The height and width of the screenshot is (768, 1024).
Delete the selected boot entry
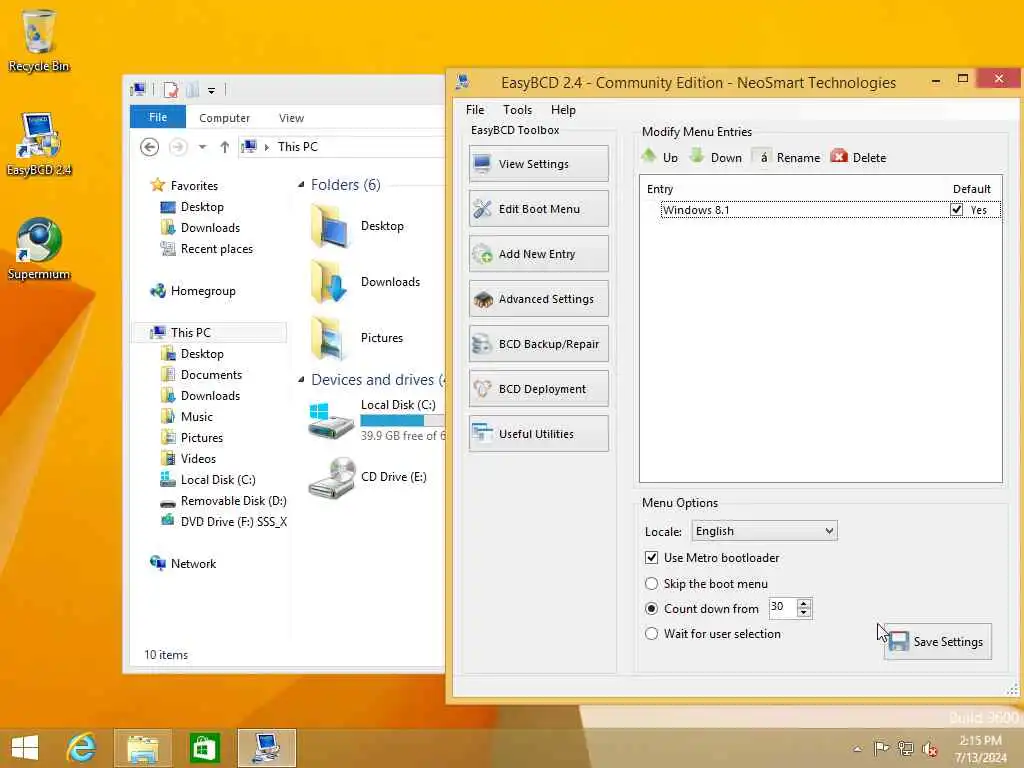[858, 157]
